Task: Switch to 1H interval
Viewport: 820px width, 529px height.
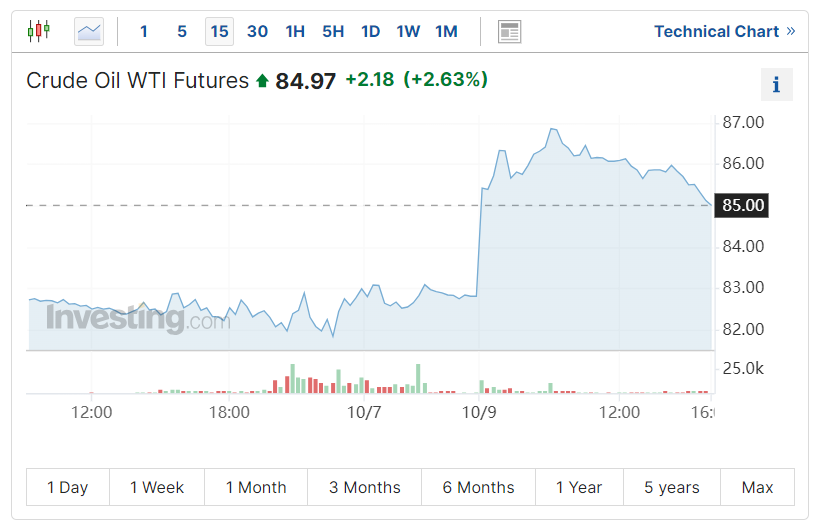Action: click(x=295, y=31)
